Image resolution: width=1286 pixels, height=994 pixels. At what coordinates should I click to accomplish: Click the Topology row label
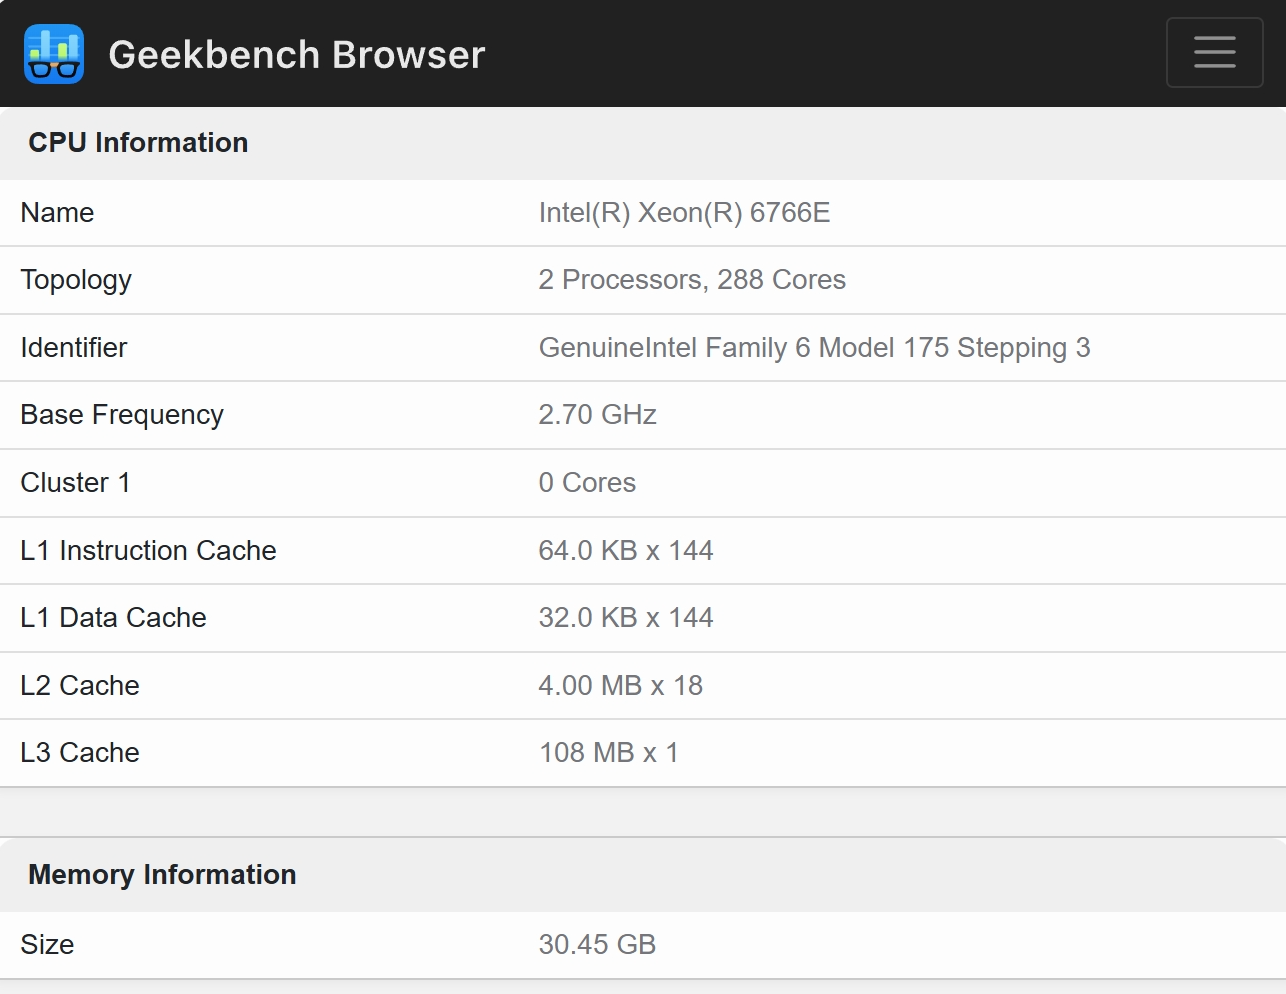pyautogui.click(x=76, y=280)
